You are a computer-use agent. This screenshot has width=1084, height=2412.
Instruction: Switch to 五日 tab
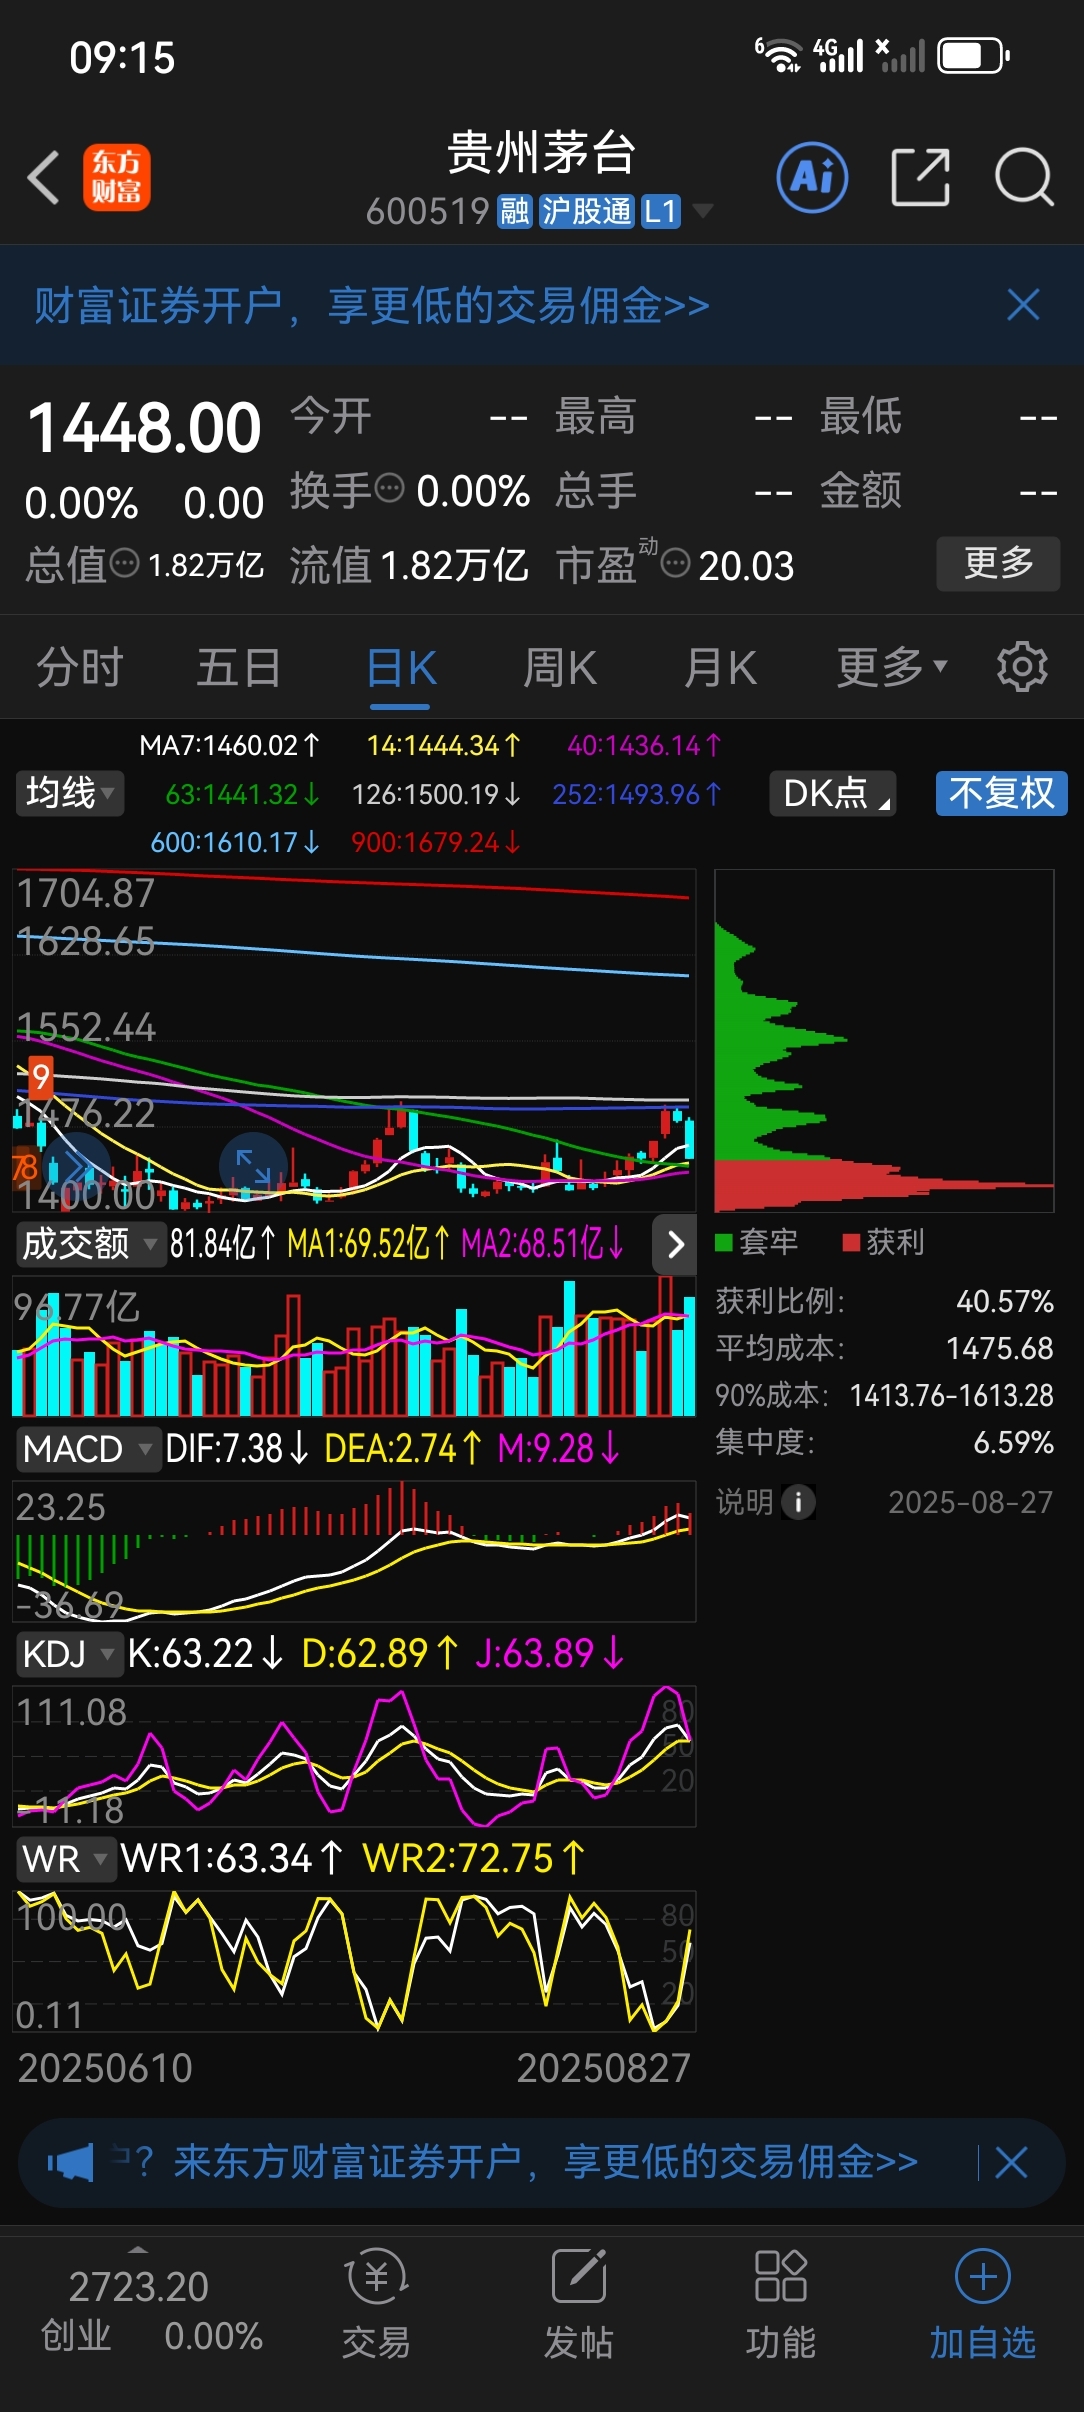tap(239, 667)
